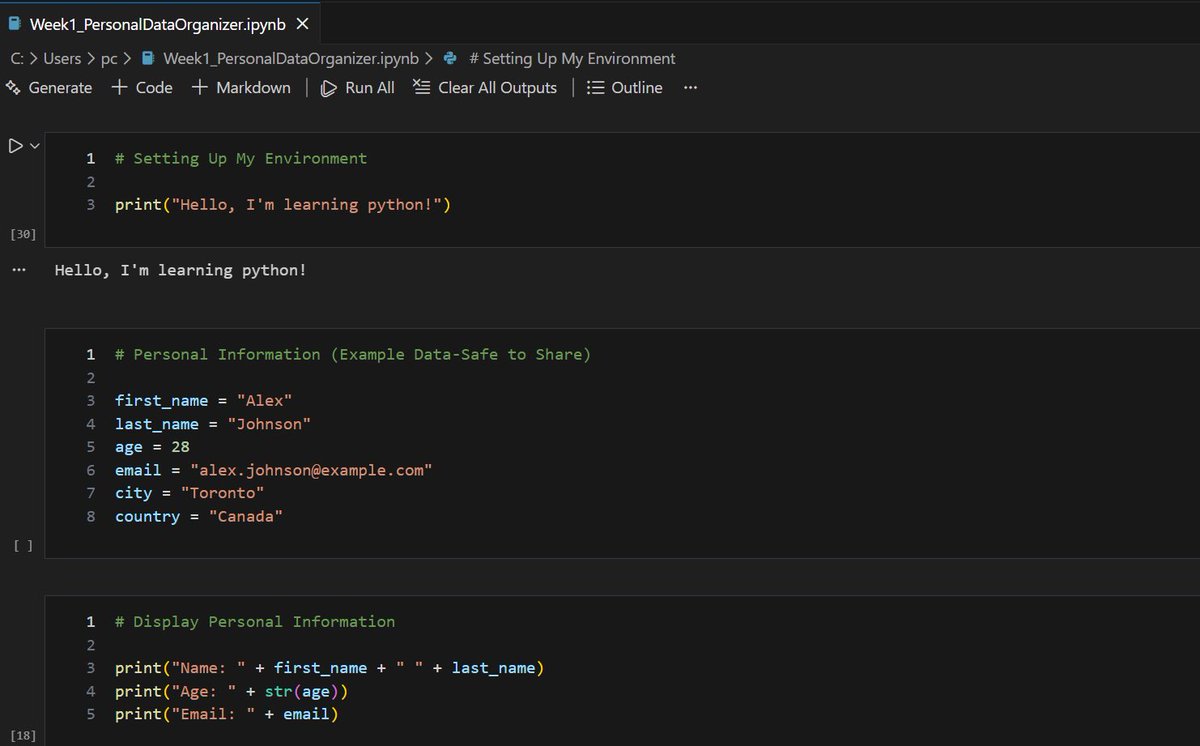Viewport: 1200px width, 746px height.
Task: Clear All Outputs in the notebook
Action: (x=485, y=88)
